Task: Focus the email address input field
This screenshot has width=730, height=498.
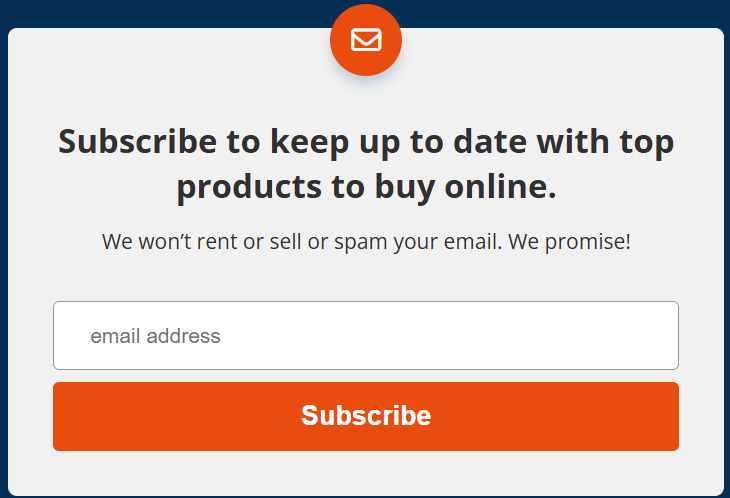Action: tap(366, 336)
